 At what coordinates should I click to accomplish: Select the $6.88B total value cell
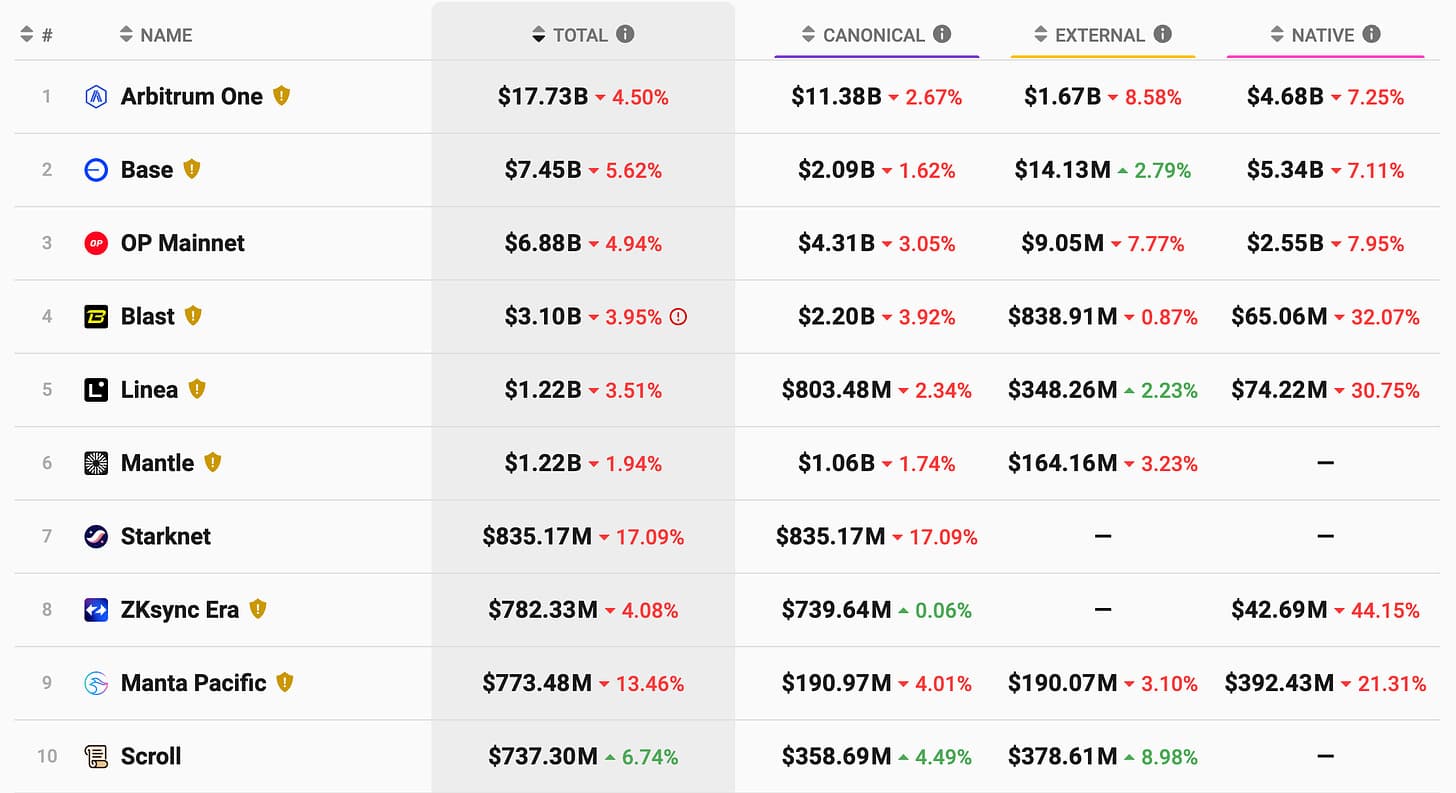(543, 243)
